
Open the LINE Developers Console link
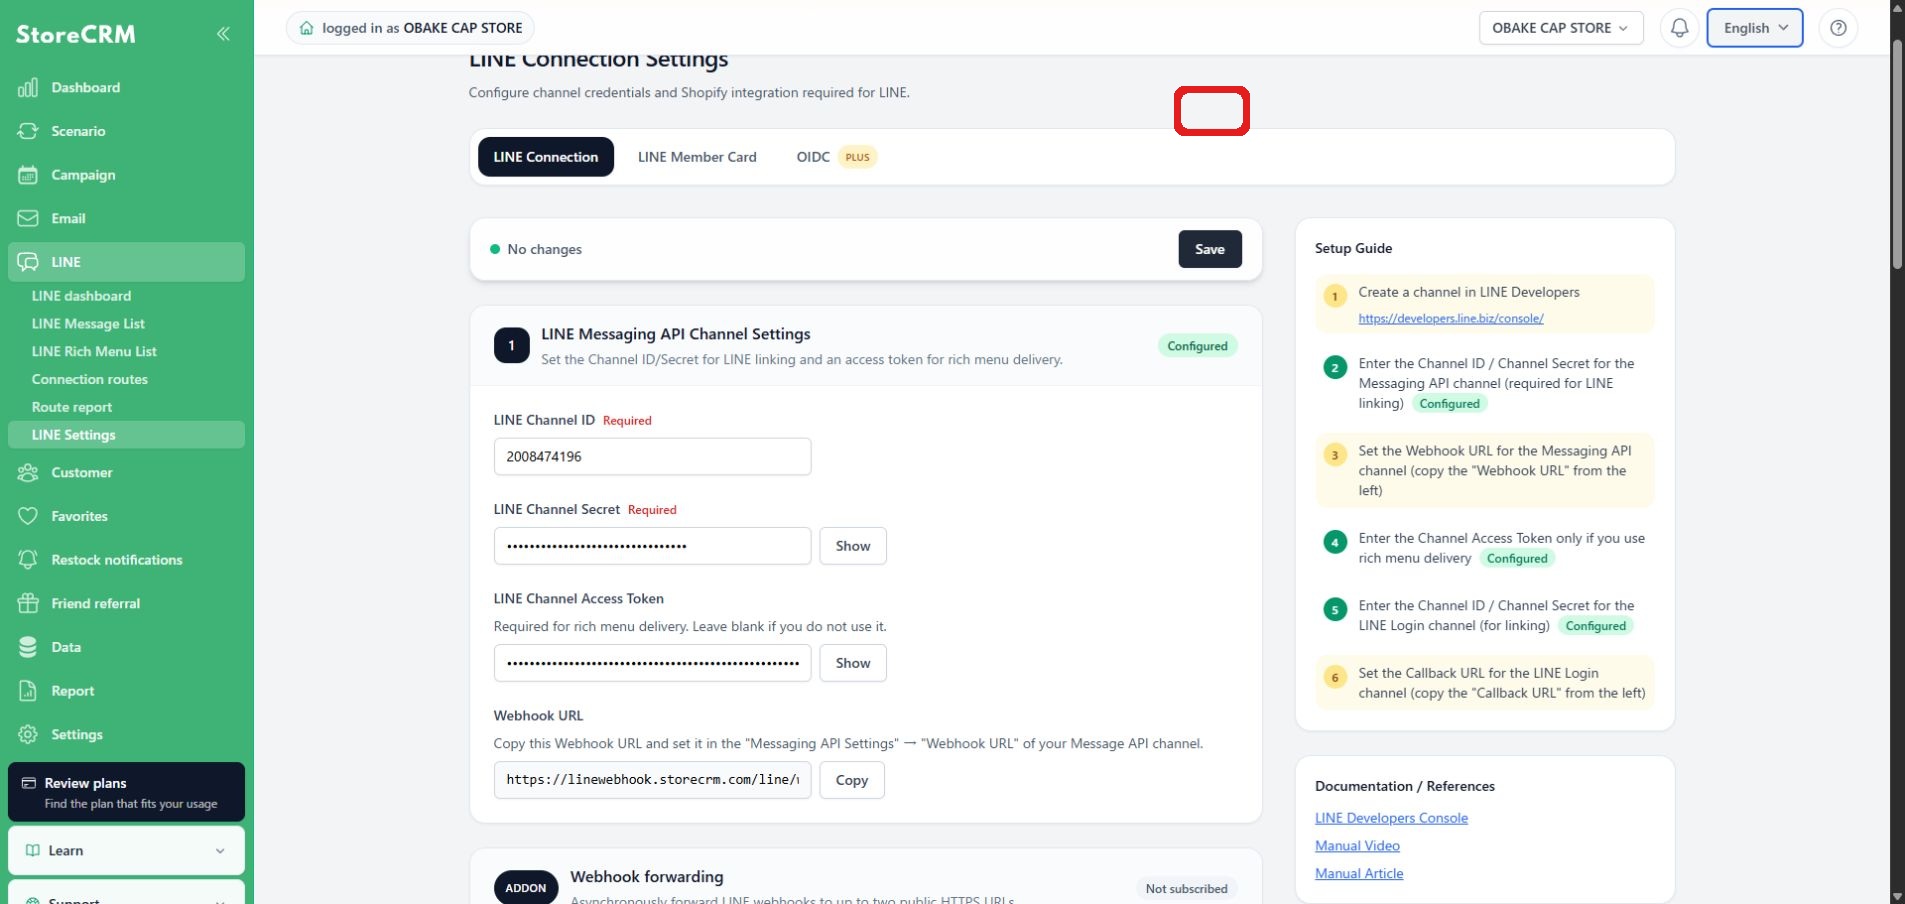[1391, 818]
